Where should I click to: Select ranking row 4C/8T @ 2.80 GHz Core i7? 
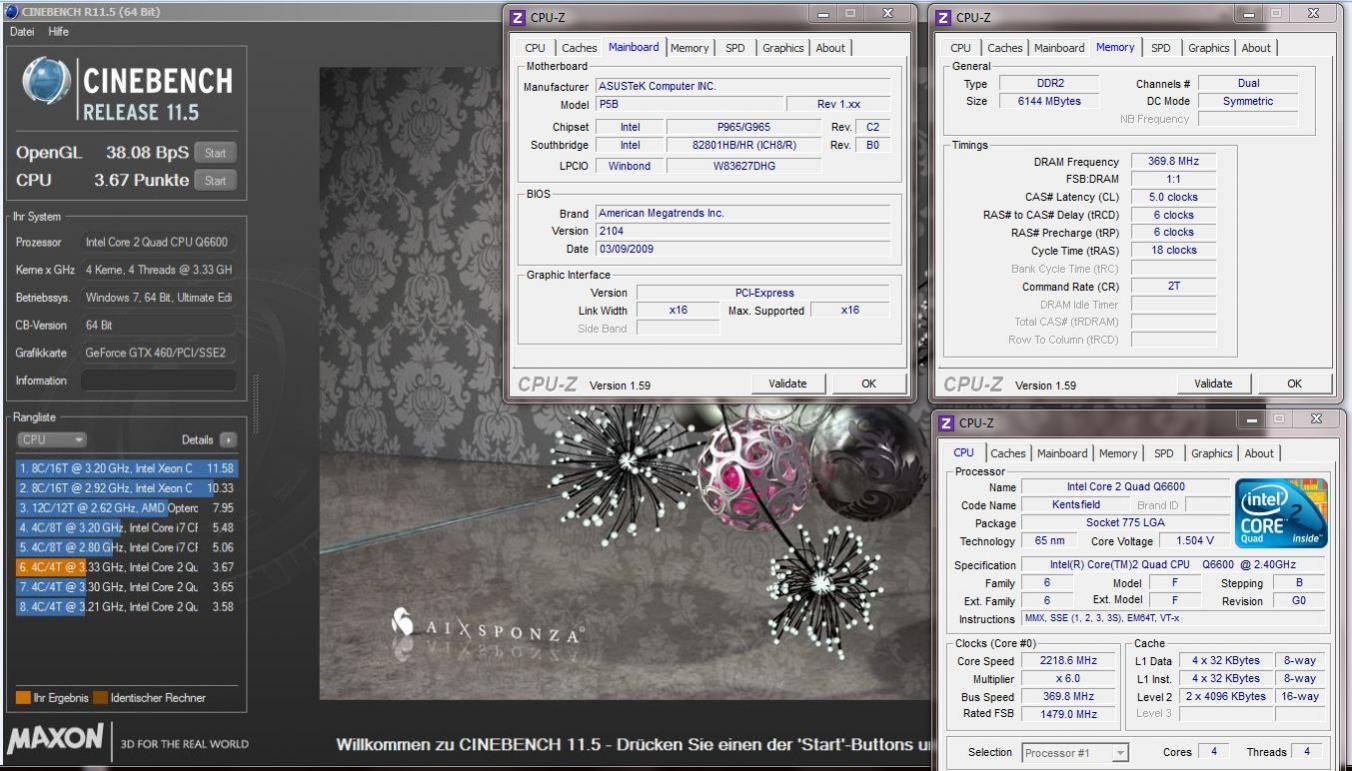127,548
